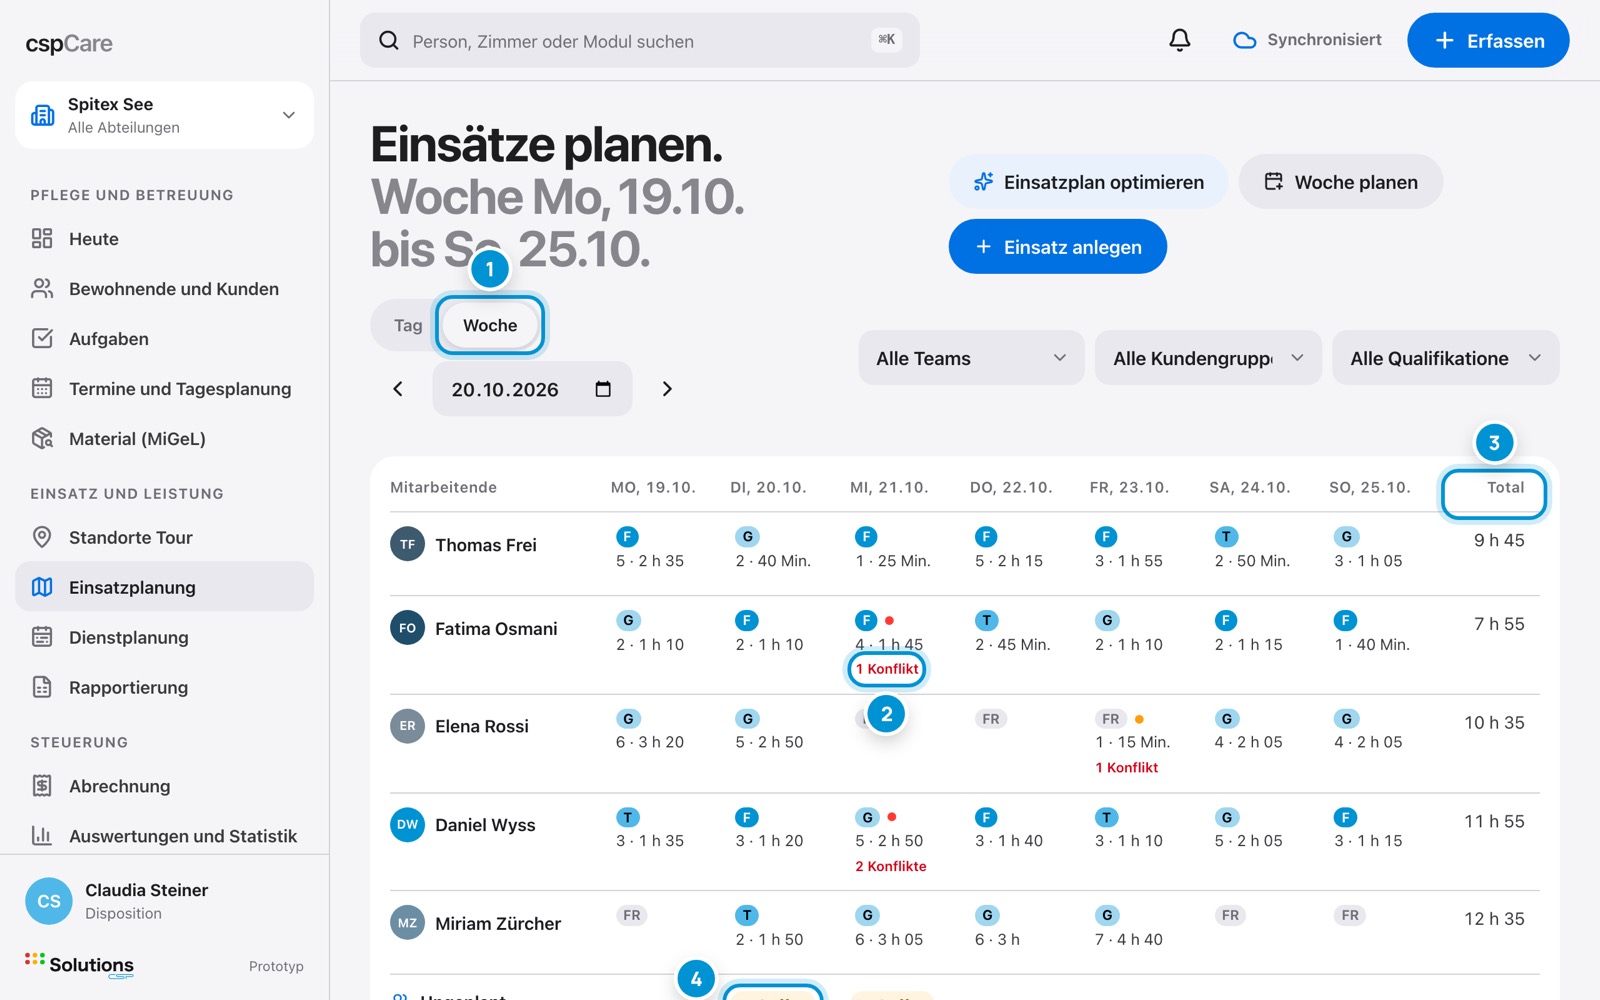Click the Material (MiGeL) package icon

tap(42, 438)
